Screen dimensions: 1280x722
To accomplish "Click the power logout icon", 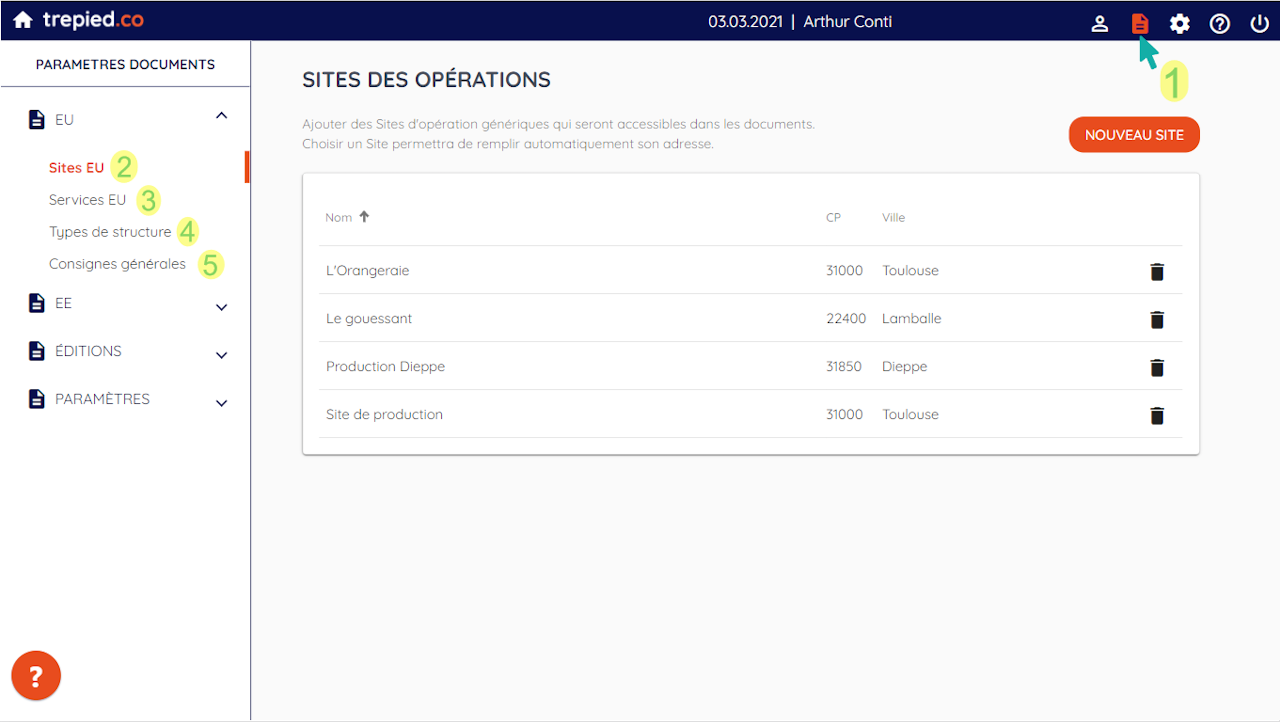I will pyautogui.click(x=1260, y=24).
